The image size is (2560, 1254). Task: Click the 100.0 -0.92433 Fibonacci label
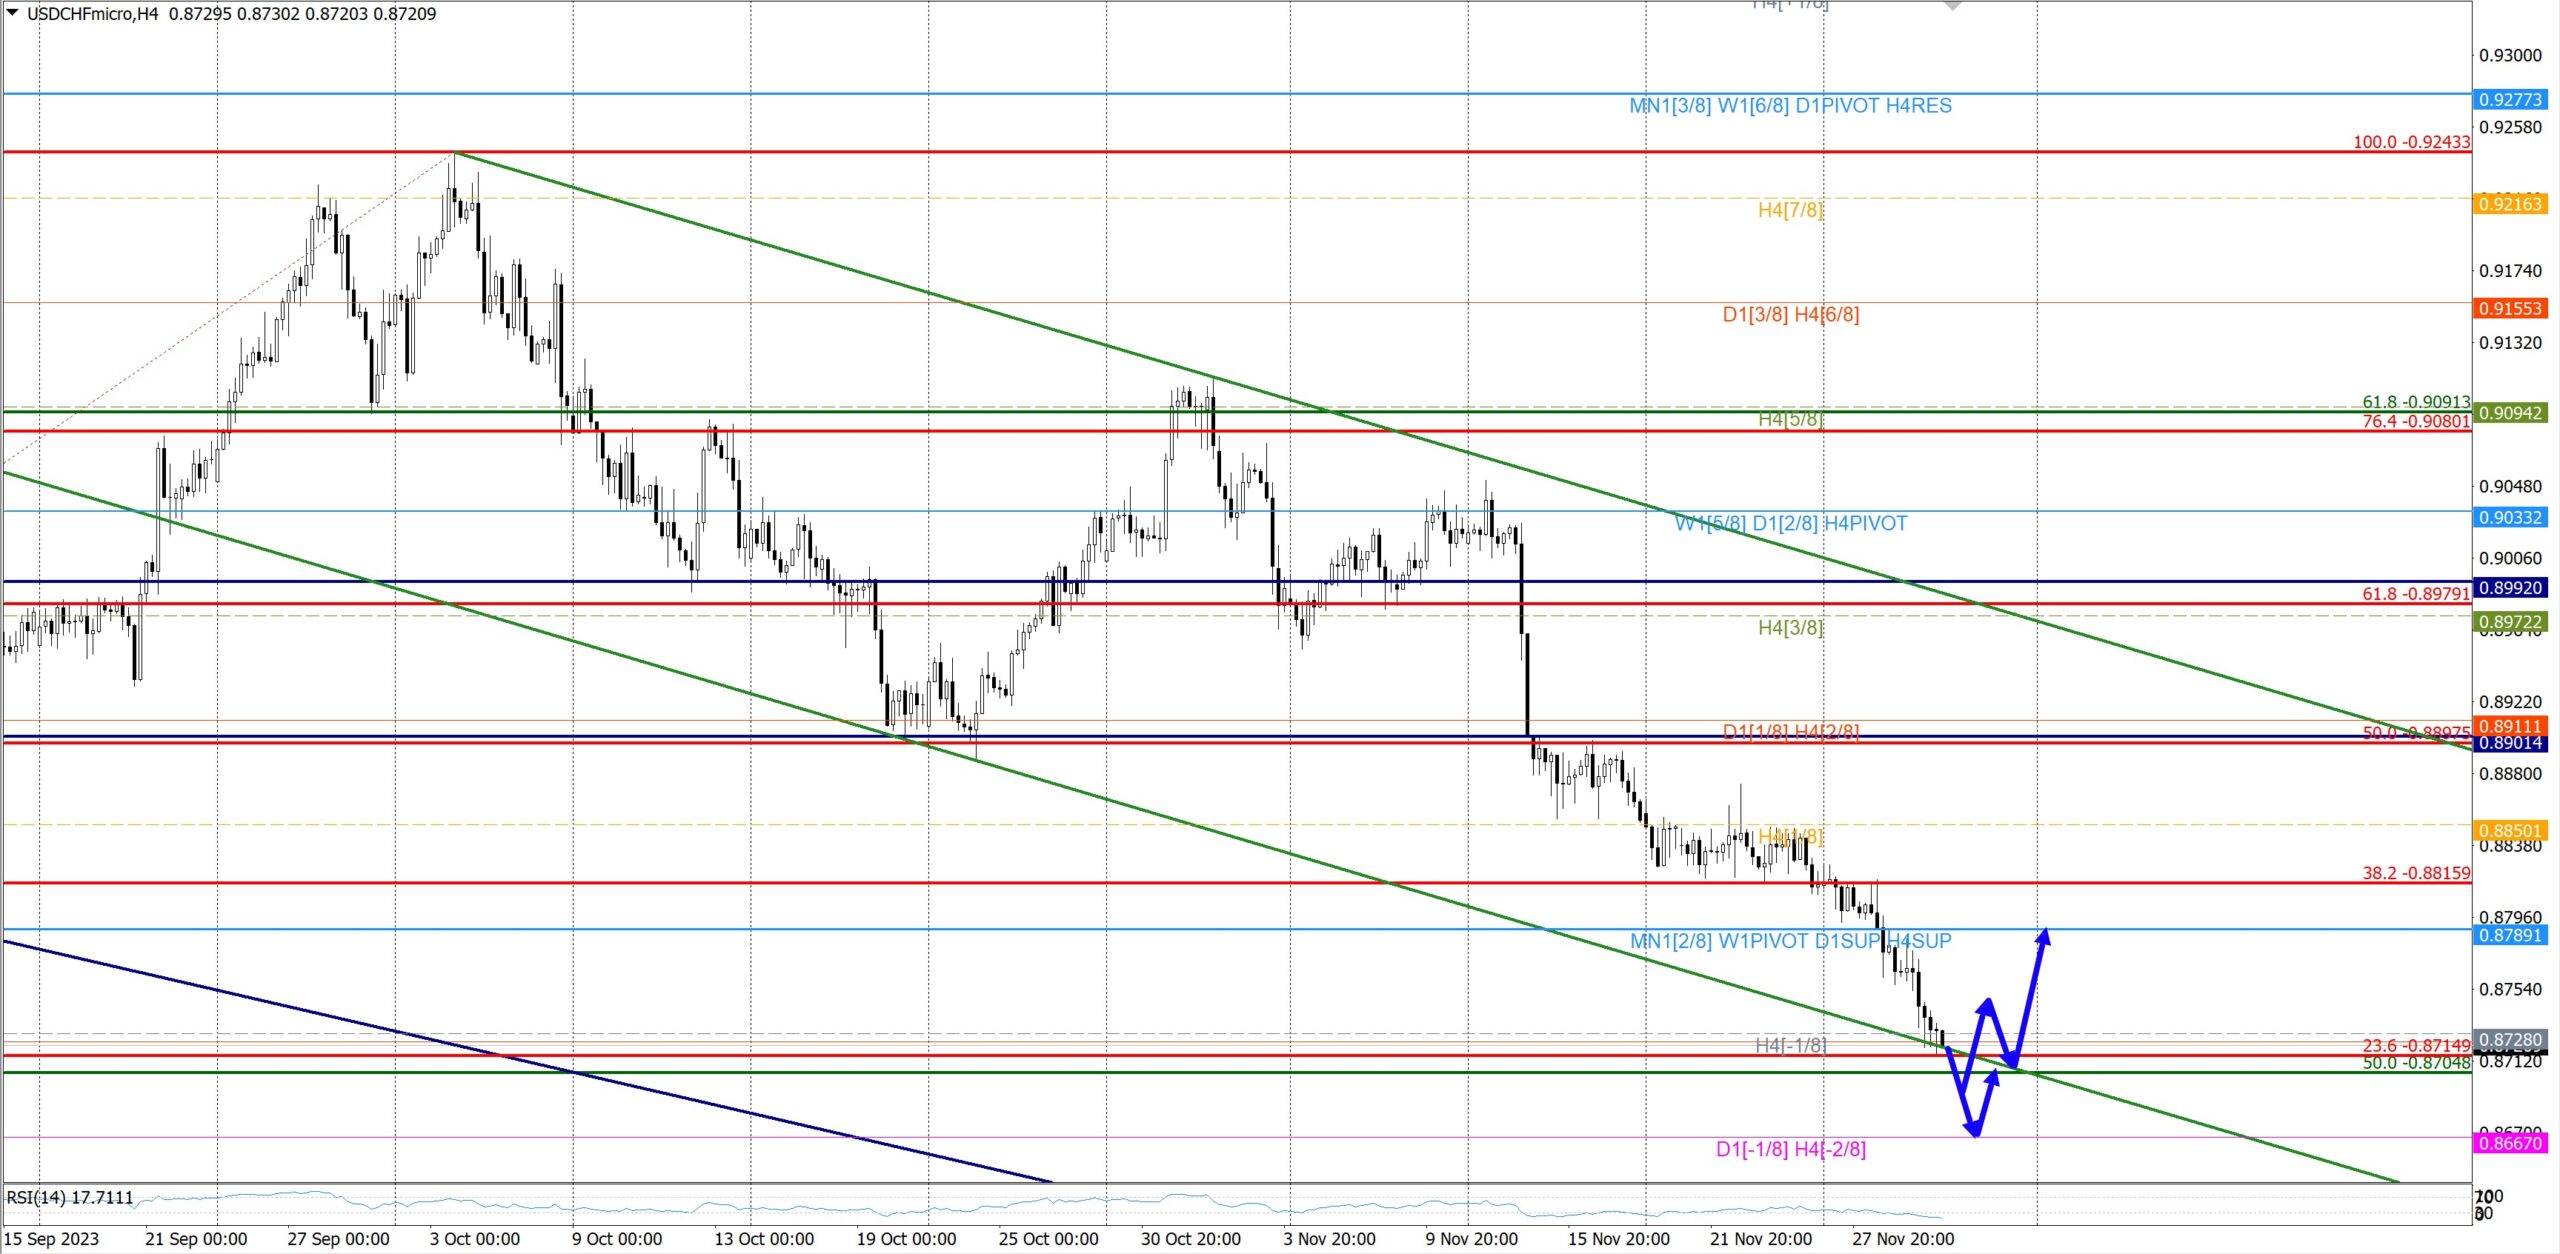coord(2410,142)
